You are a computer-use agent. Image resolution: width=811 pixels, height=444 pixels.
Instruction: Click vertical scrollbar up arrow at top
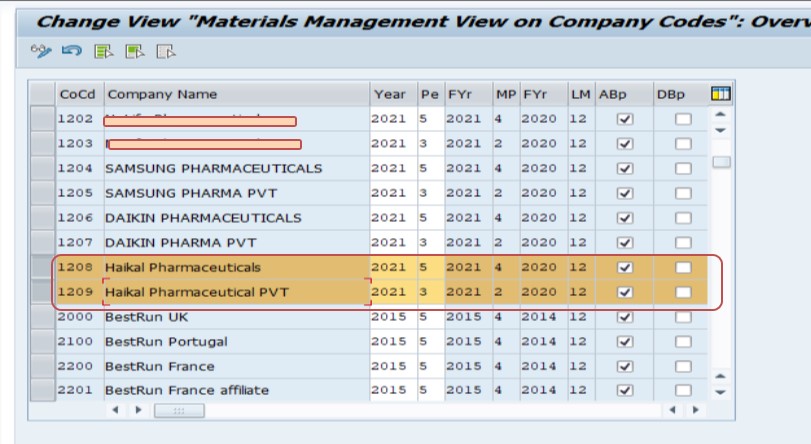(720, 114)
